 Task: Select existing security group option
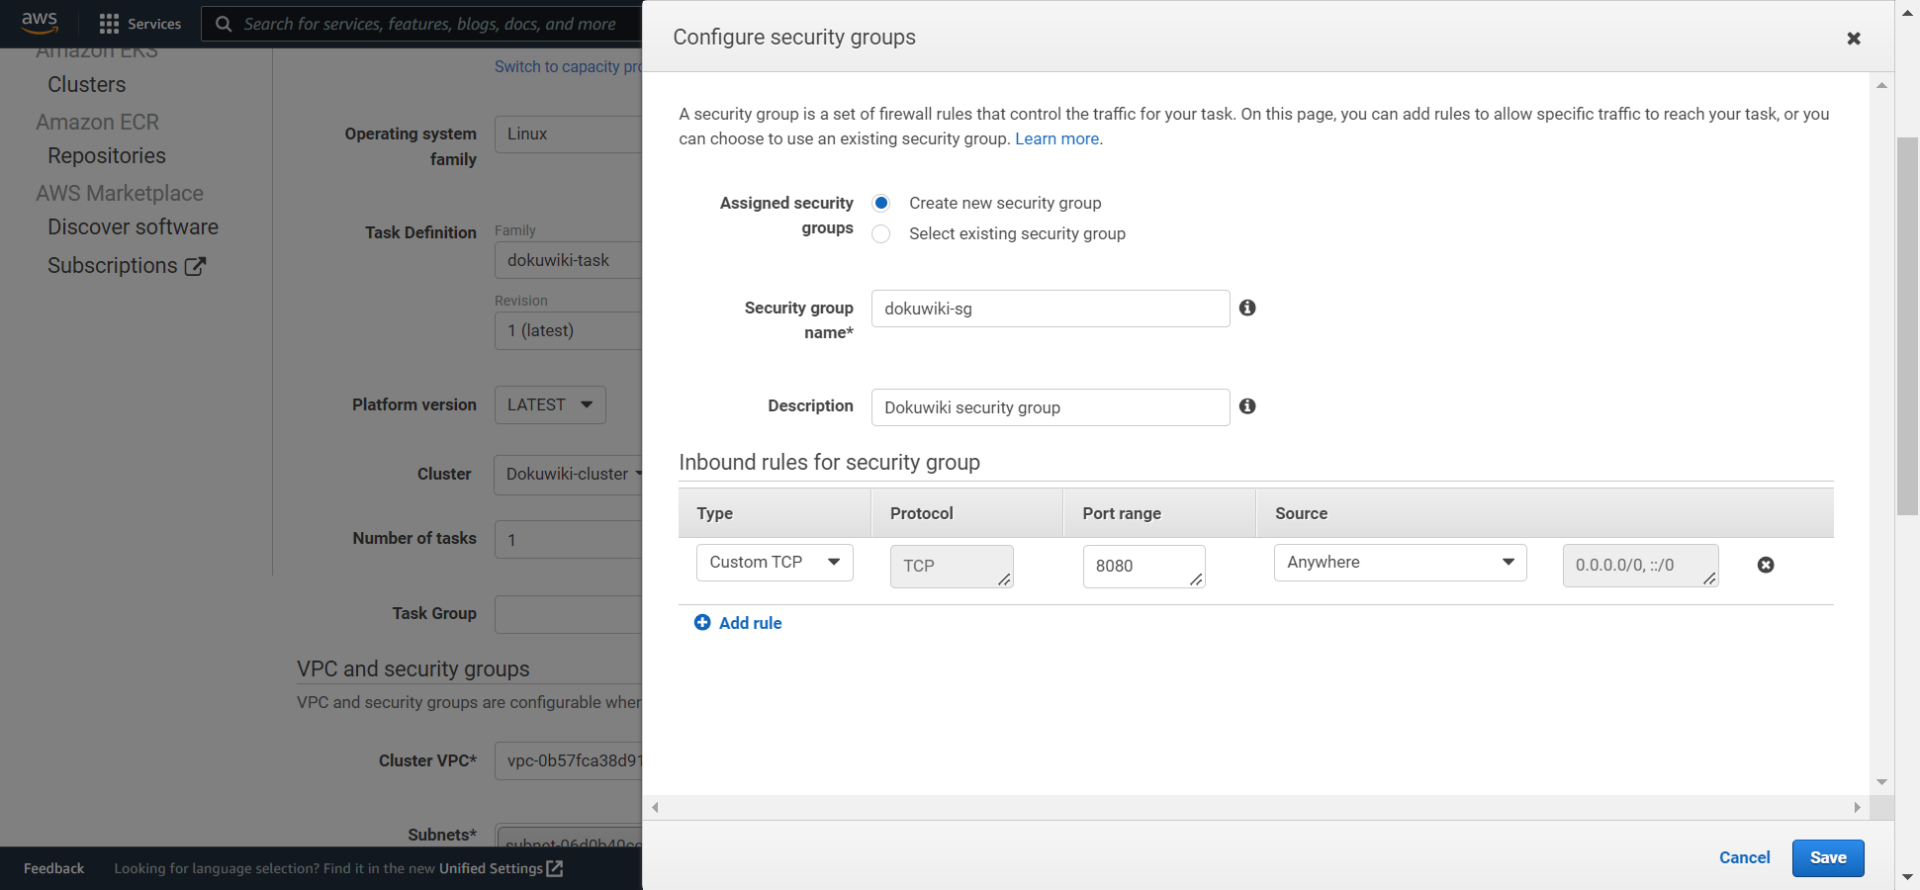point(881,234)
